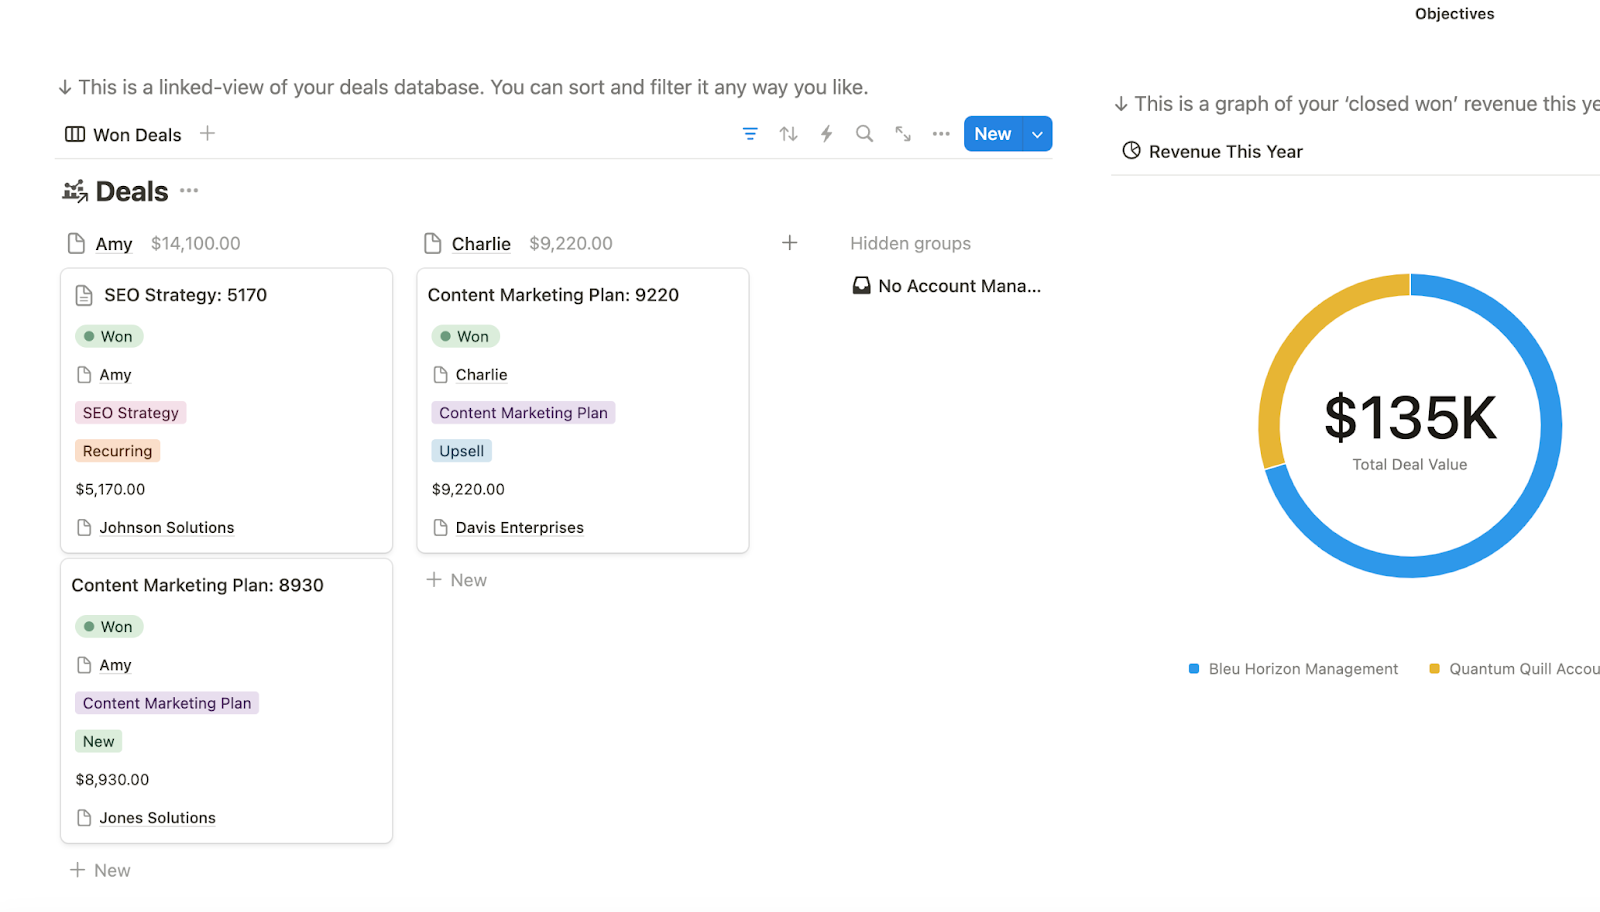Expand the New button dropdown arrow
This screenshot has width=1600, height=912.
[1038, 134]
